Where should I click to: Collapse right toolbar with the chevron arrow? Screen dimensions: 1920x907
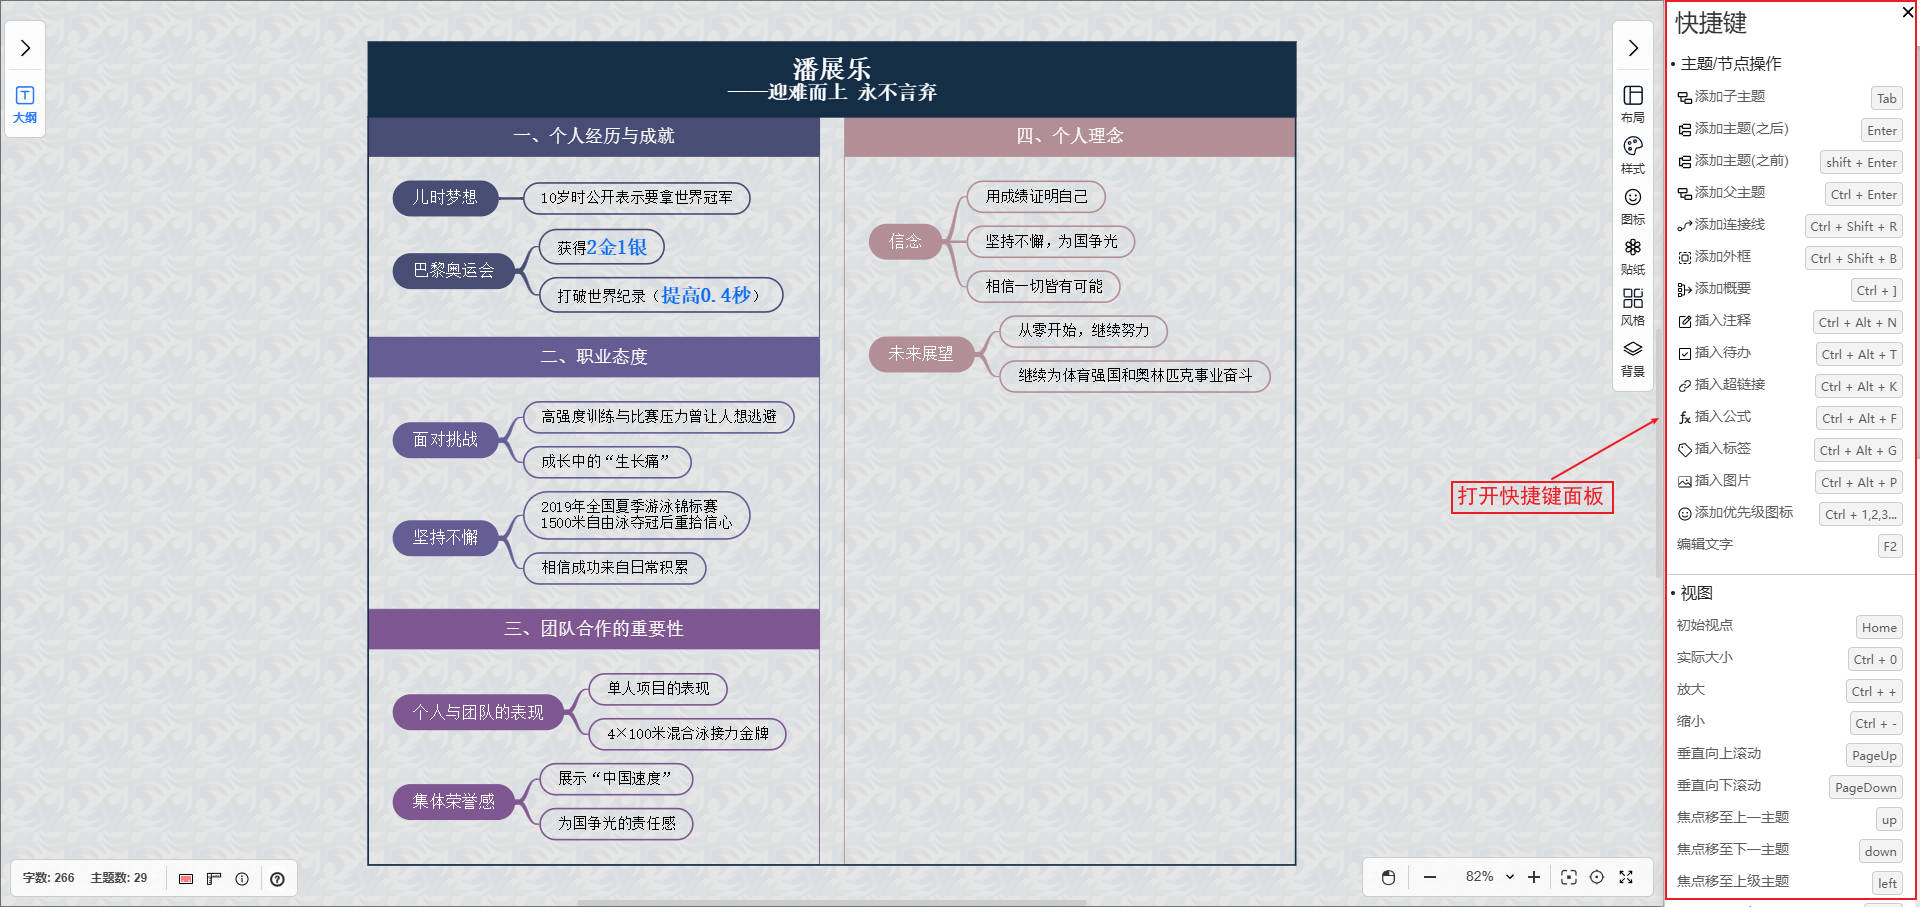[x=1632, y=48]
